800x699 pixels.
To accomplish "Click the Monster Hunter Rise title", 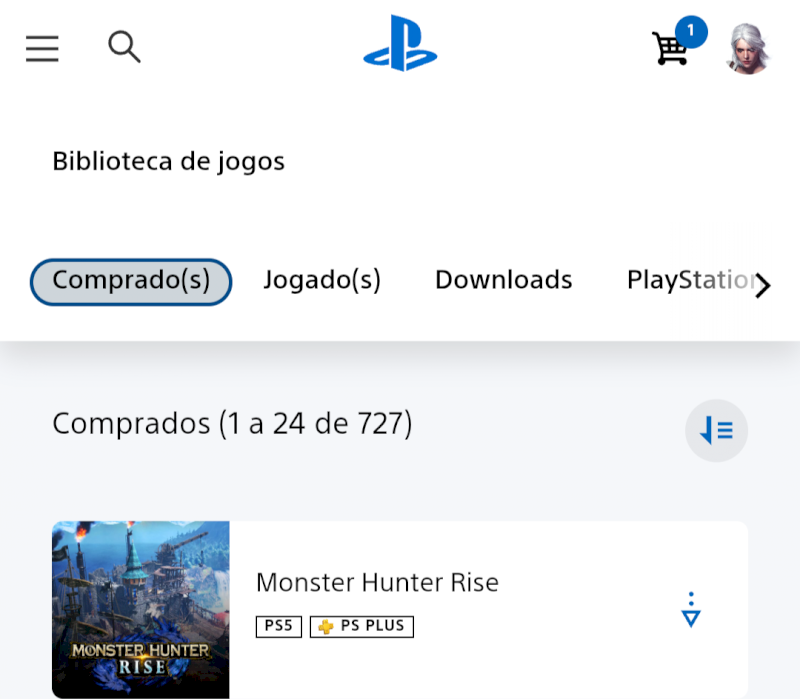I will [x=377, y=582].
